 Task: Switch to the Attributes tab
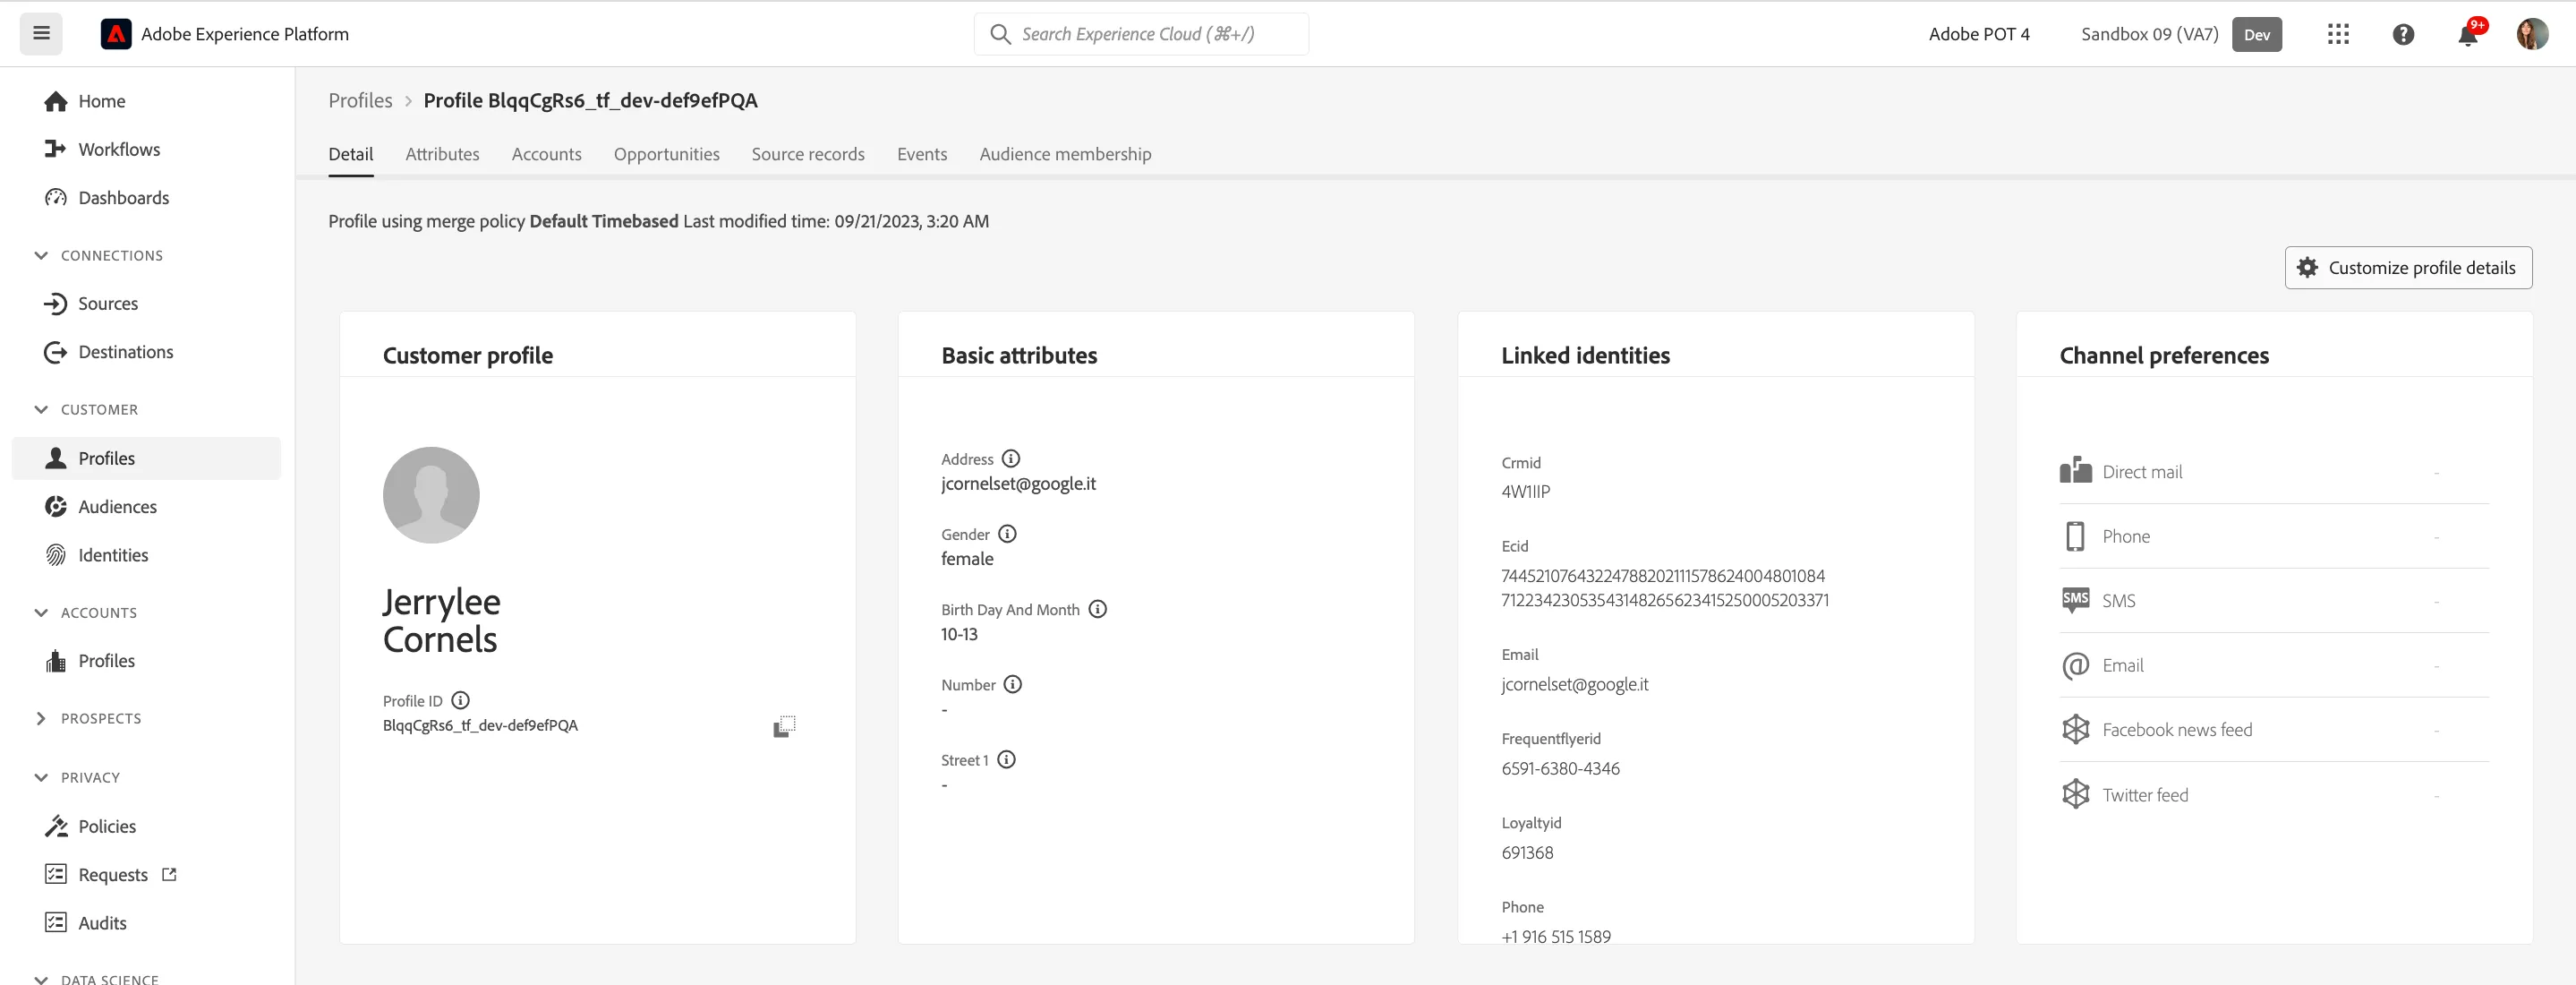point(442,154)
